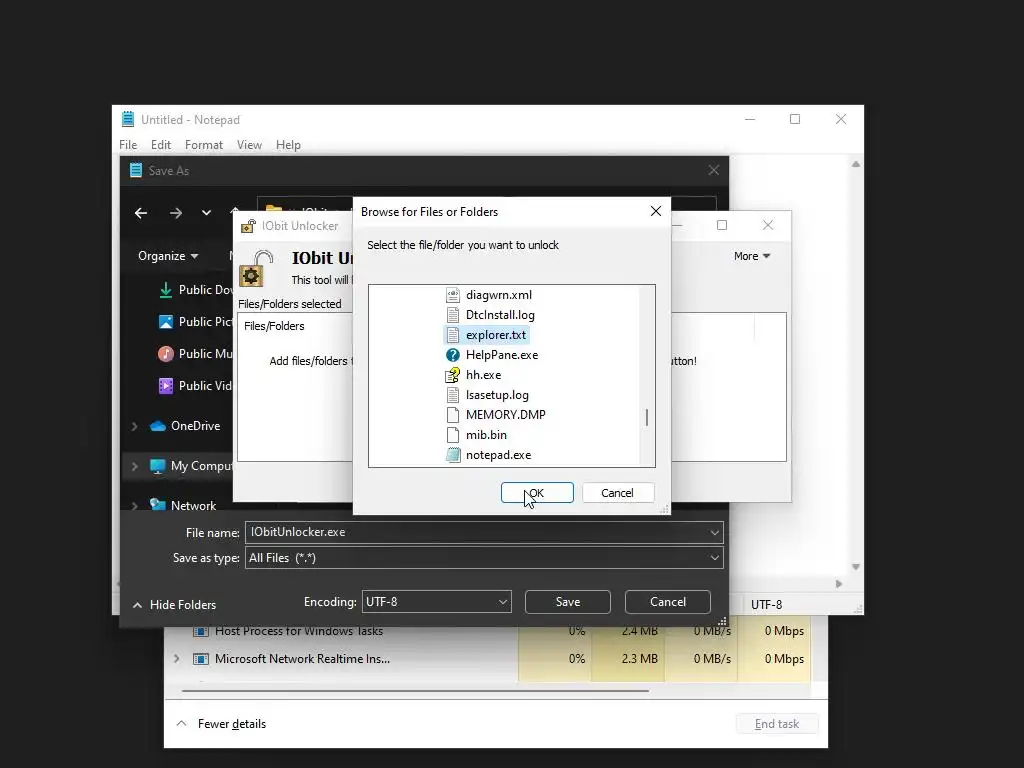Image resolution: width=1024 pixels, height=768 pixels.
Task: Expand Microsoft Network Realtime Inspection row
Action: 176,659
